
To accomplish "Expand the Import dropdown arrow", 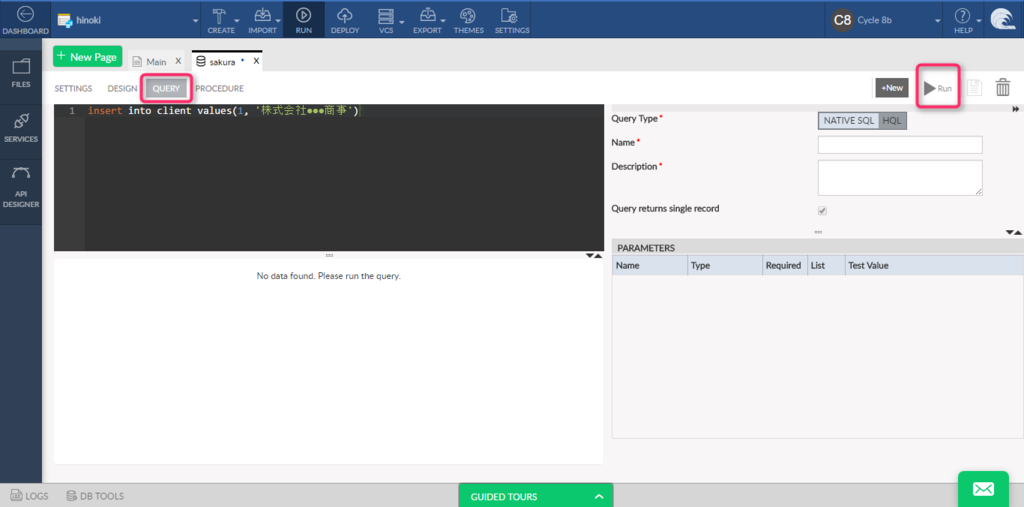I will 279,22.
